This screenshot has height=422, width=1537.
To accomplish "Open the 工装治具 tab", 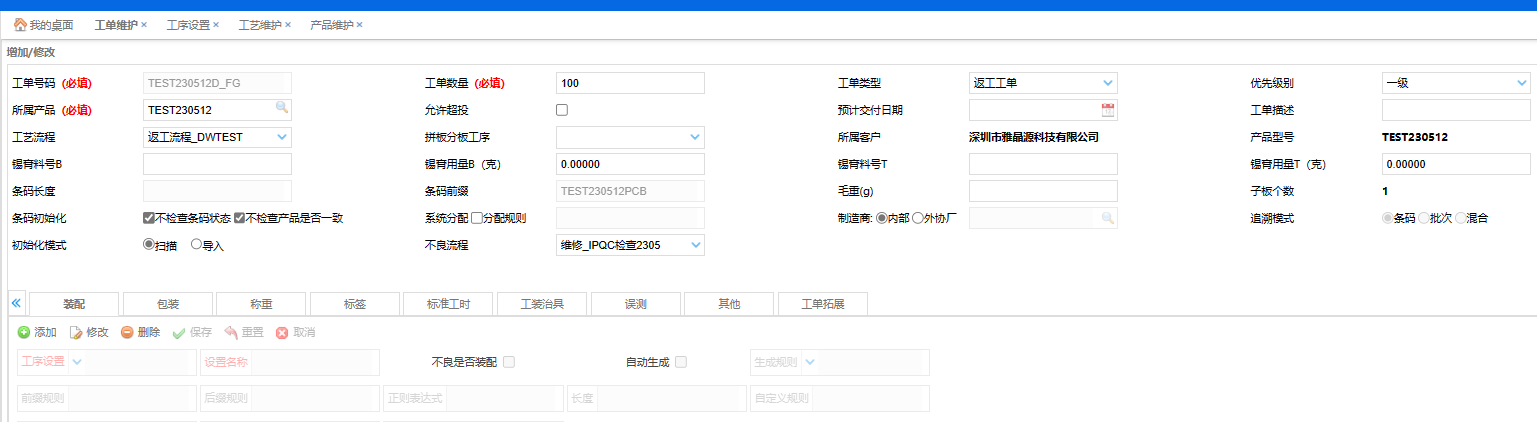I will (543, 304).
